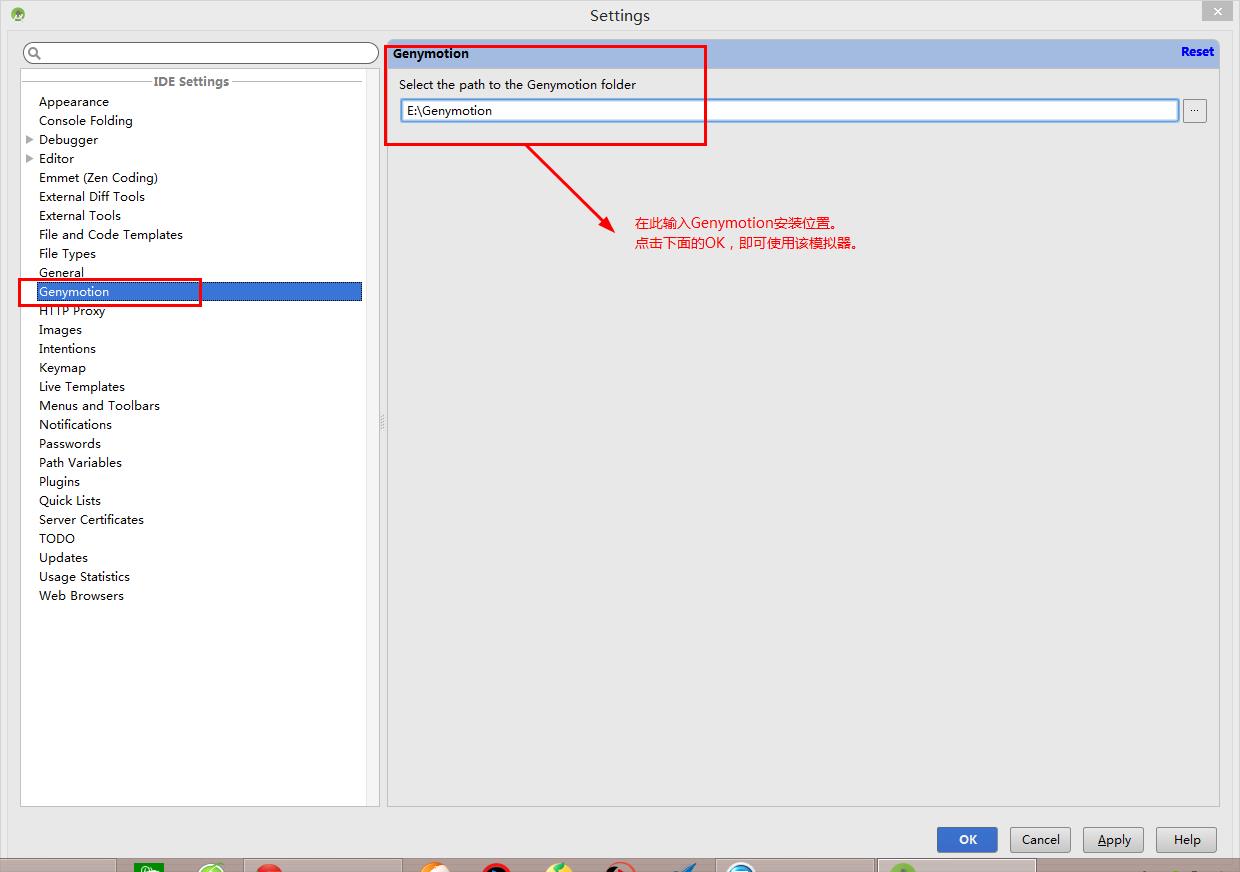Screen dimensions: 1240x872
Task: Select Console Folding in the settings list
Action: tap(86, 121)
